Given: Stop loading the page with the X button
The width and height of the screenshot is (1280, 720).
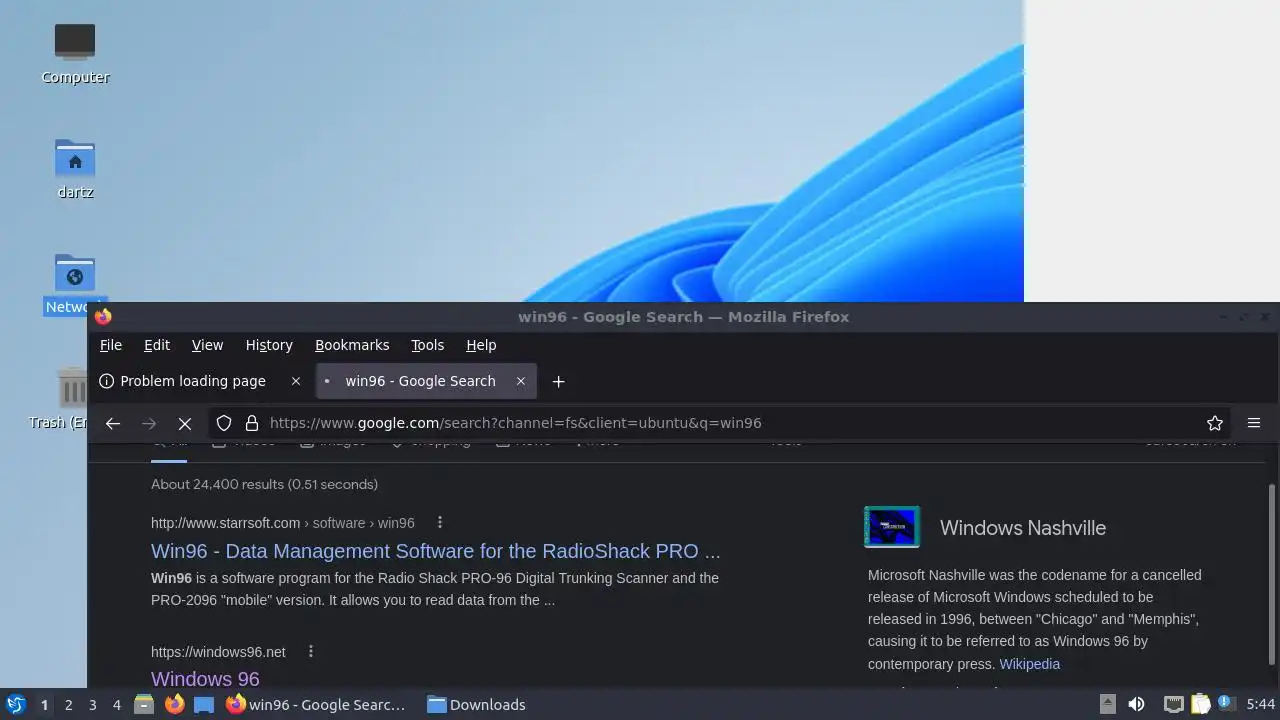Looking at the screenshot, I should (x=185, y=423).
